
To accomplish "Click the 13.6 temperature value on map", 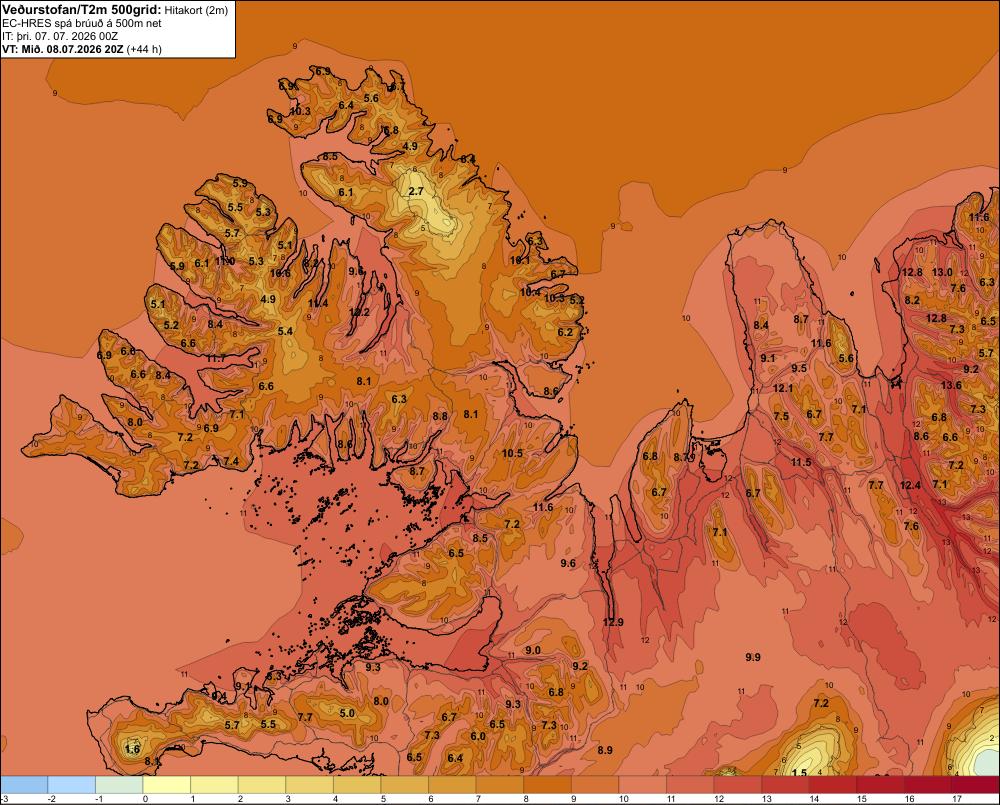I will (x=951, y=385).
